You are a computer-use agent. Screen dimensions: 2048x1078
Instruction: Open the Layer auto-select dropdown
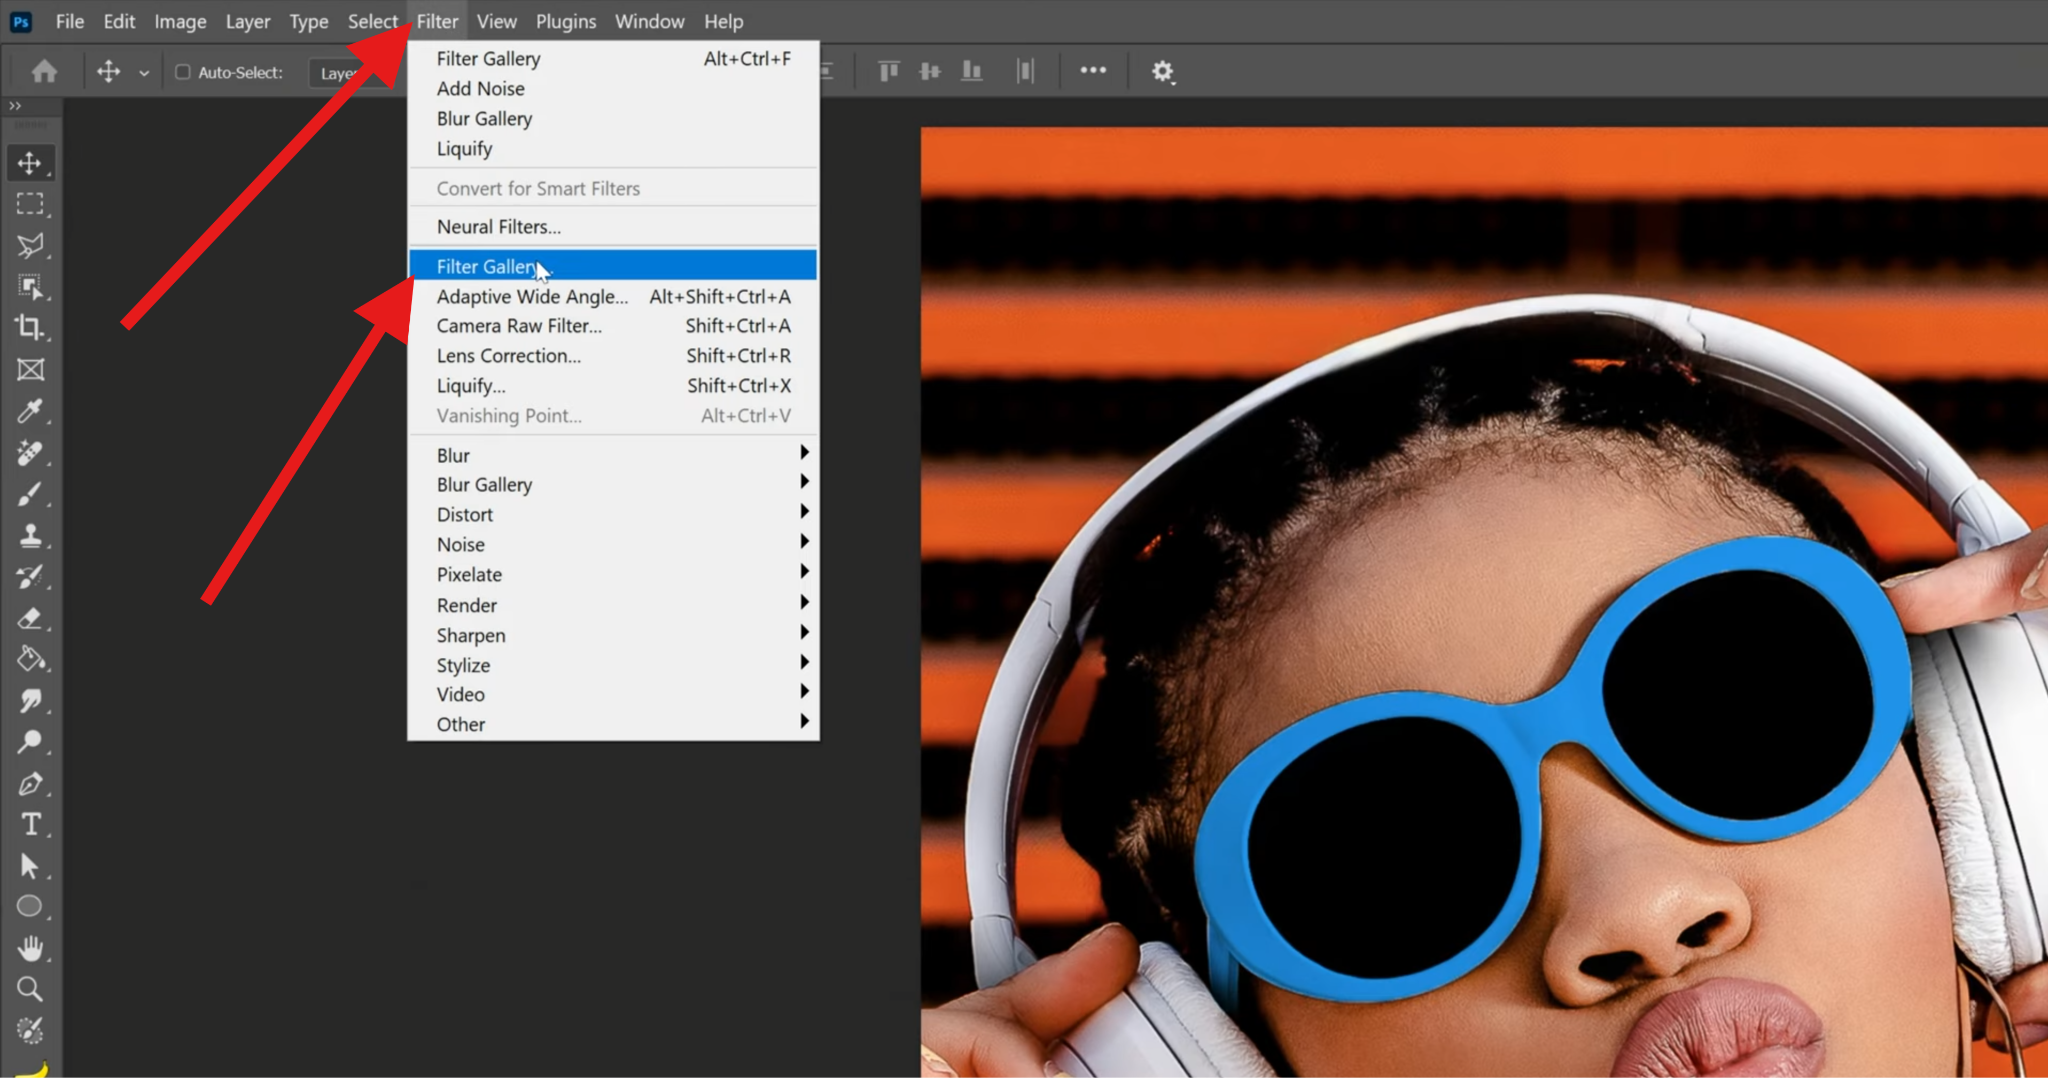(x=350, y=73)
